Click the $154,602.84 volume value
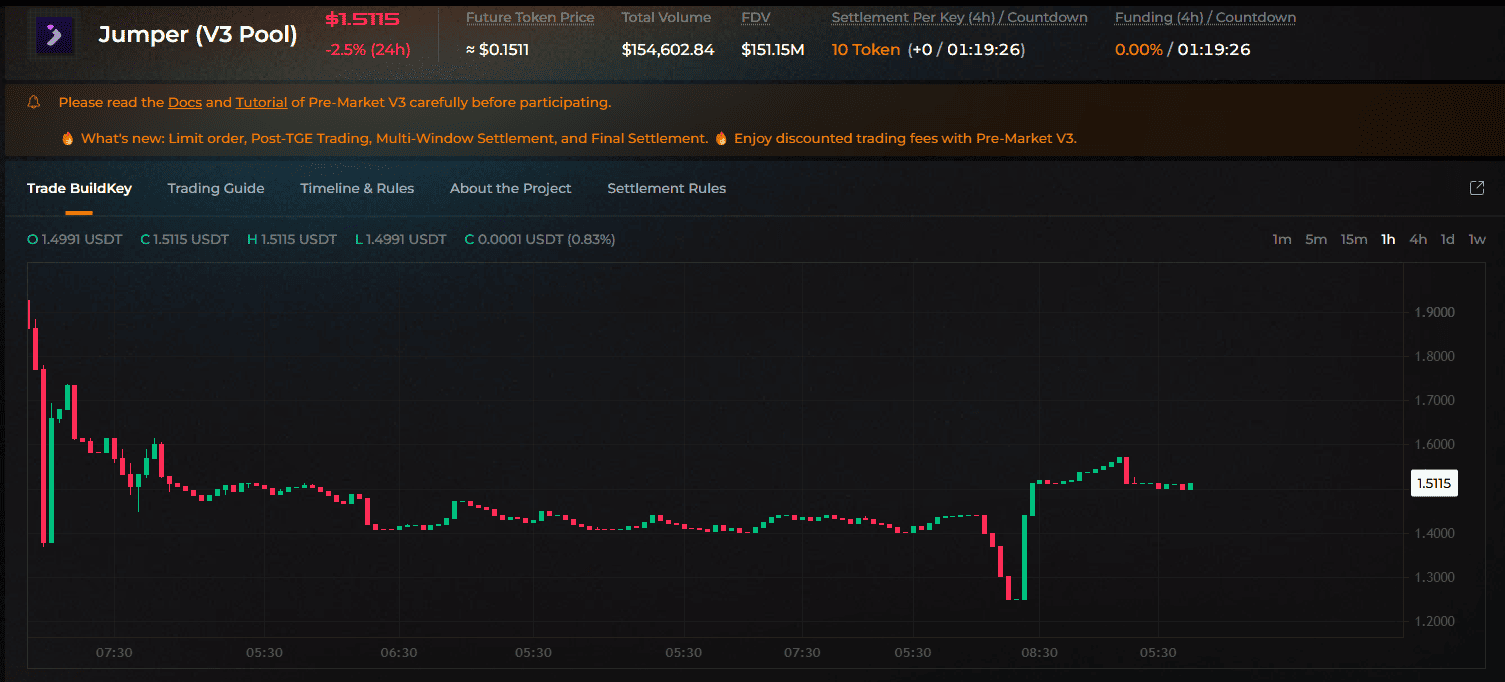 click(668, 50)
